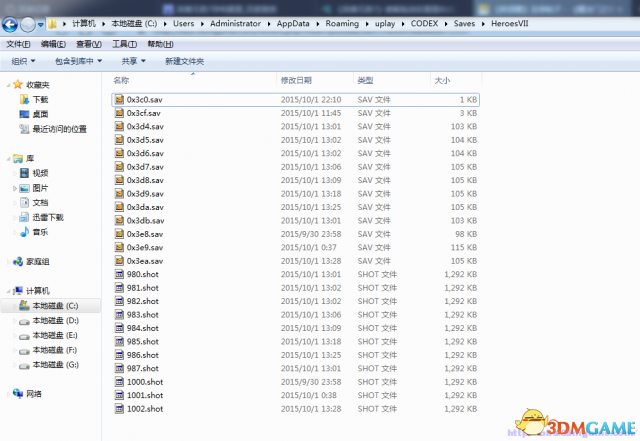The height and width of the screenshot is (441, 640).
Task: Click Users in the address path
Action: pos(184,24)
